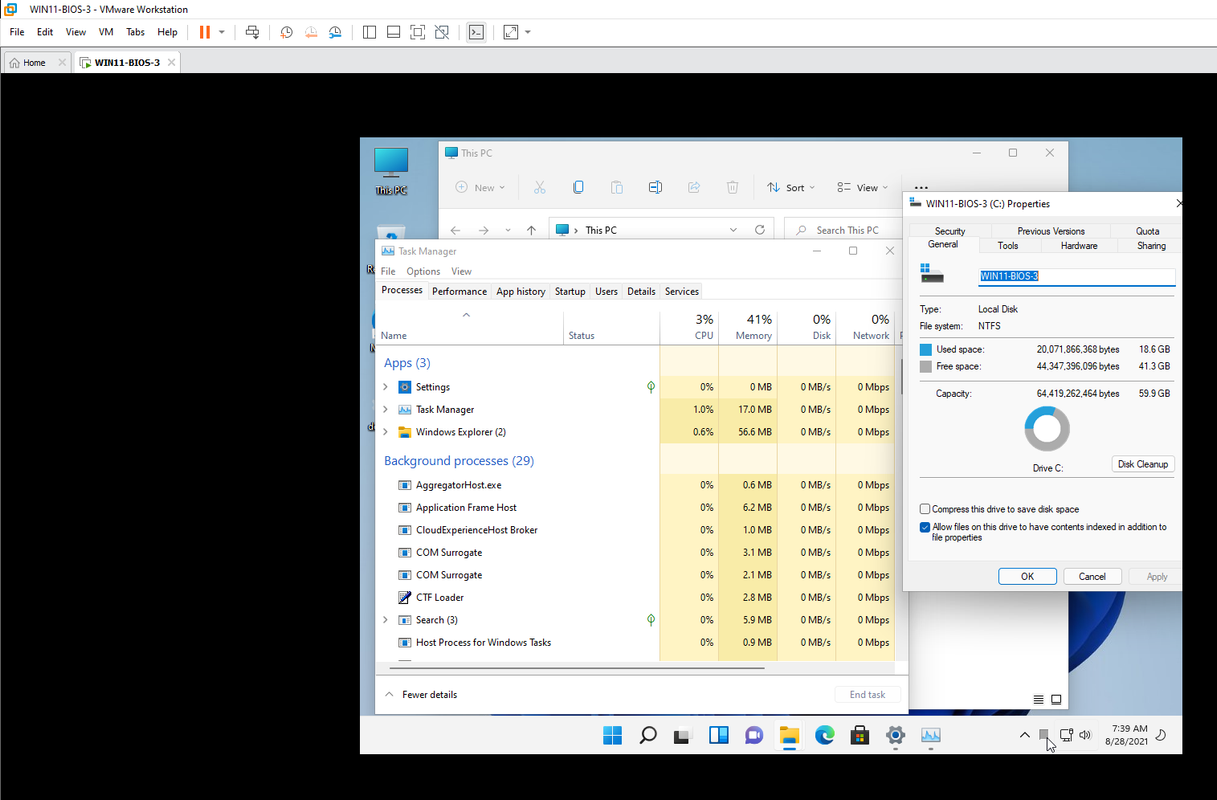Open Microsoft Store from taskbar
1217x800 pixels.
(x=860, y=736)
